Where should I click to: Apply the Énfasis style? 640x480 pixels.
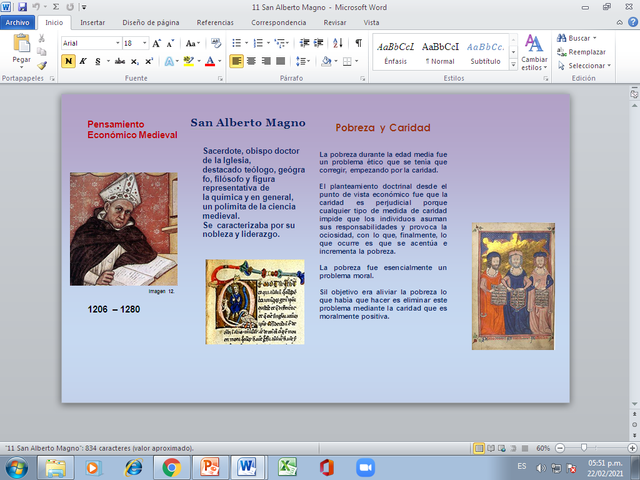coord(396,53)
